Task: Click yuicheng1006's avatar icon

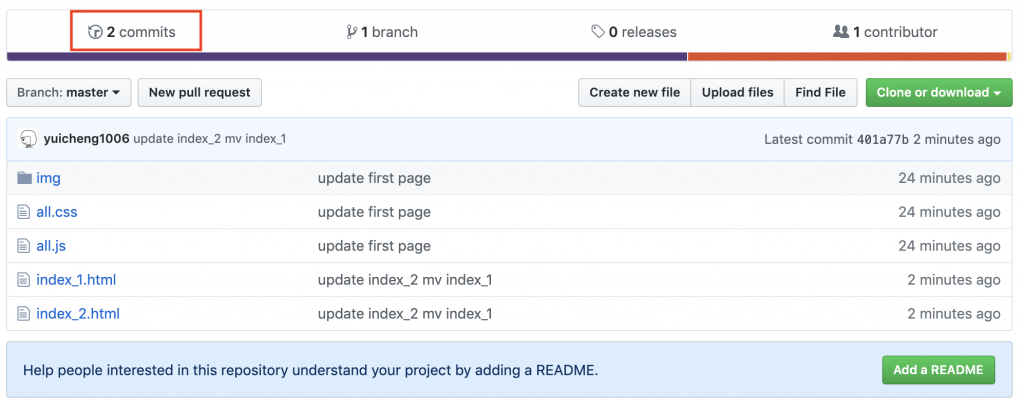Action: pyautogui.click(x=28, y=139)
